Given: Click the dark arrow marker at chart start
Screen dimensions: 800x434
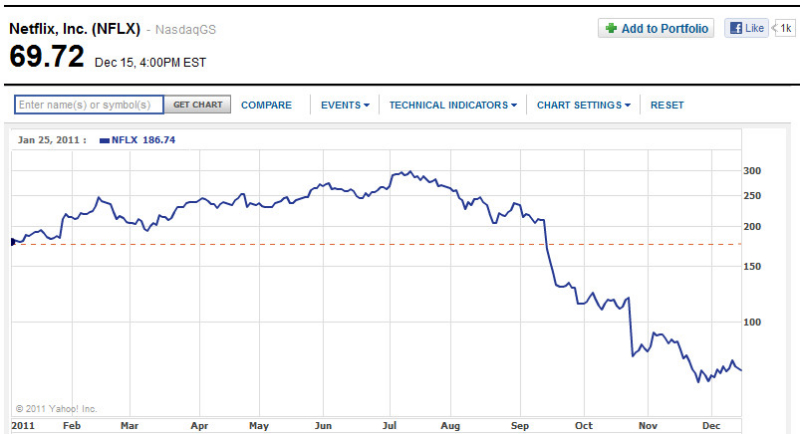Looking at the screenshot, I should (13, 242).
